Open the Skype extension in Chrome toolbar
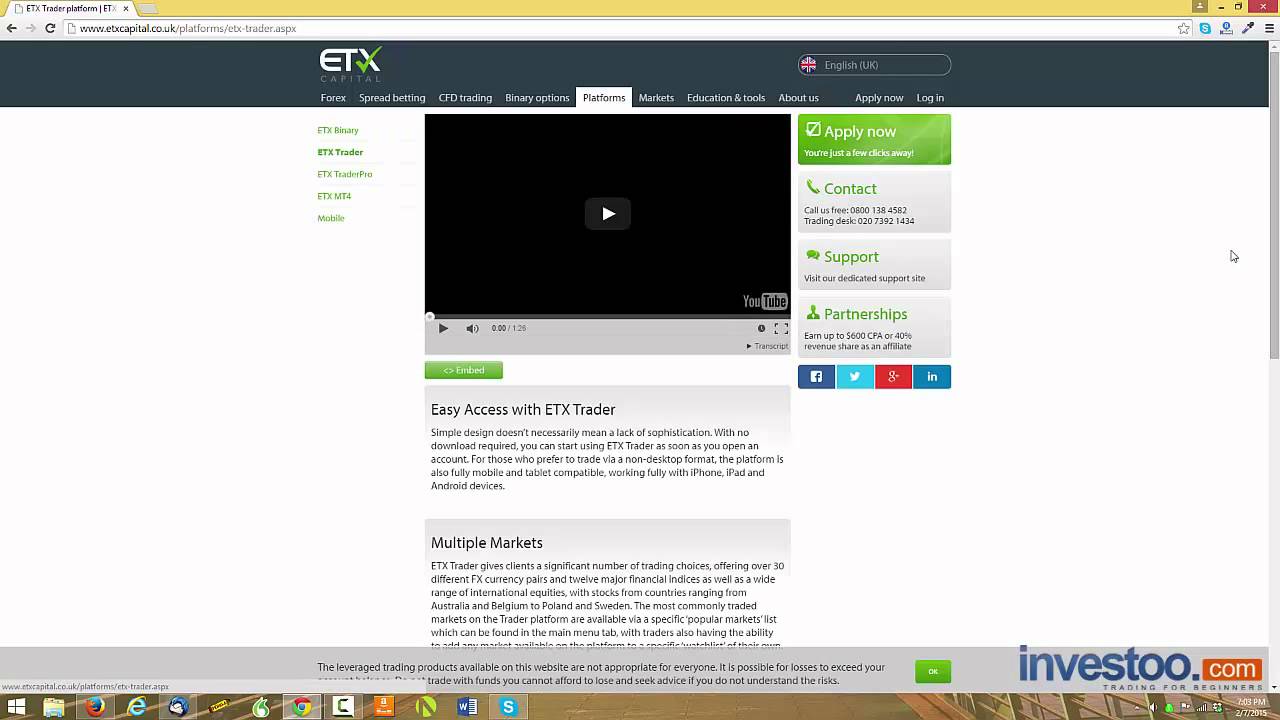The height and width of the screenshot is (720, 1280). [x=1205, y=28]
